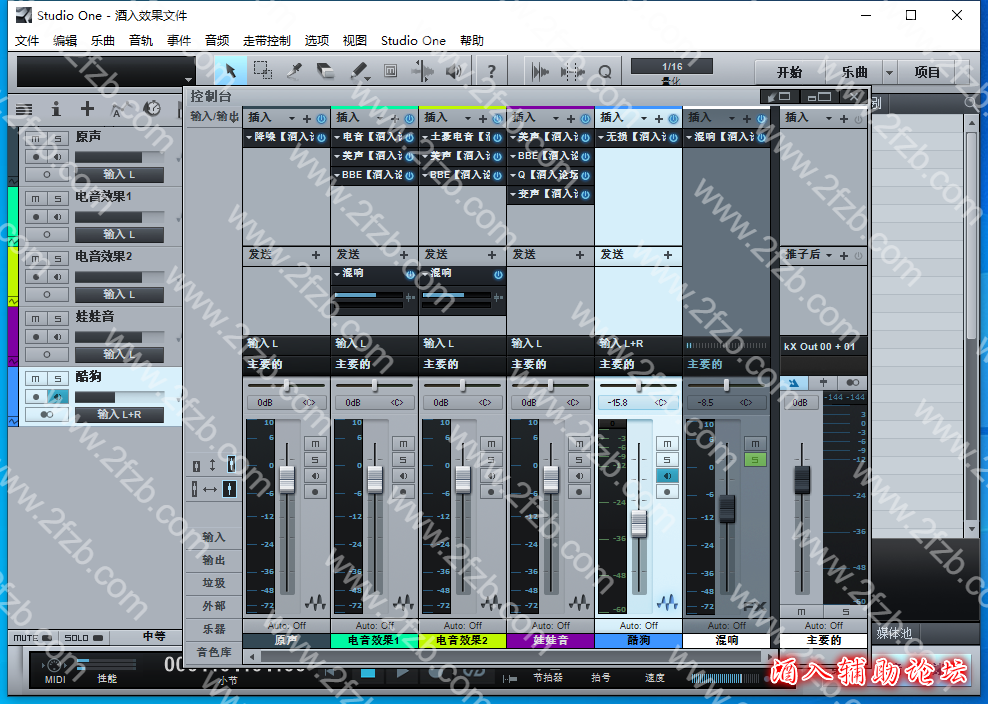Mute the 原声 mixer channel
The width and height of the screenshot is (988, 704).
tap(315, 444)
